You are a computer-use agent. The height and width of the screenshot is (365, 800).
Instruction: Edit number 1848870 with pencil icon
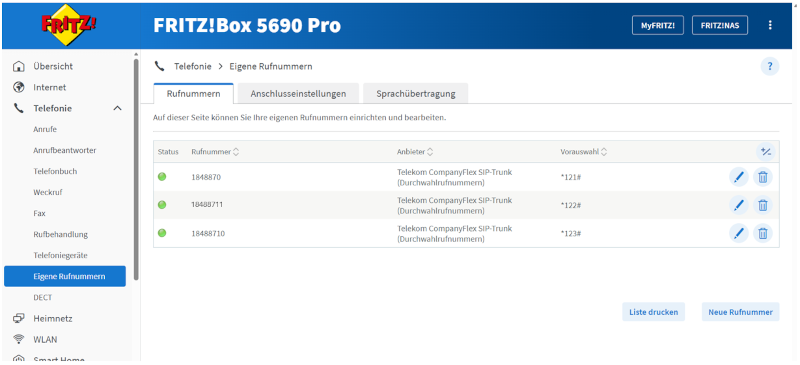[x=738, y=177]
